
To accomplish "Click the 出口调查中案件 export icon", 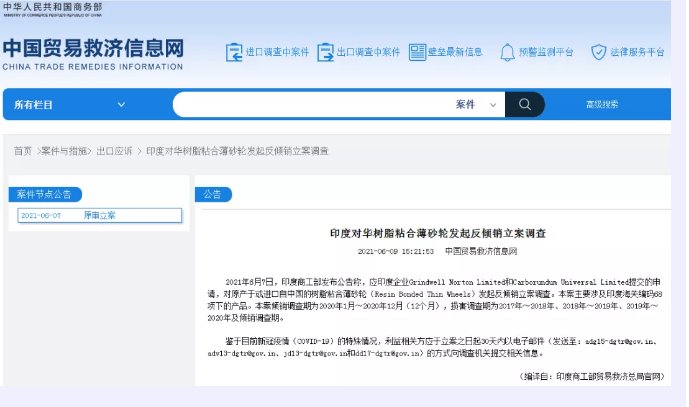I will [x=326, y=52].
